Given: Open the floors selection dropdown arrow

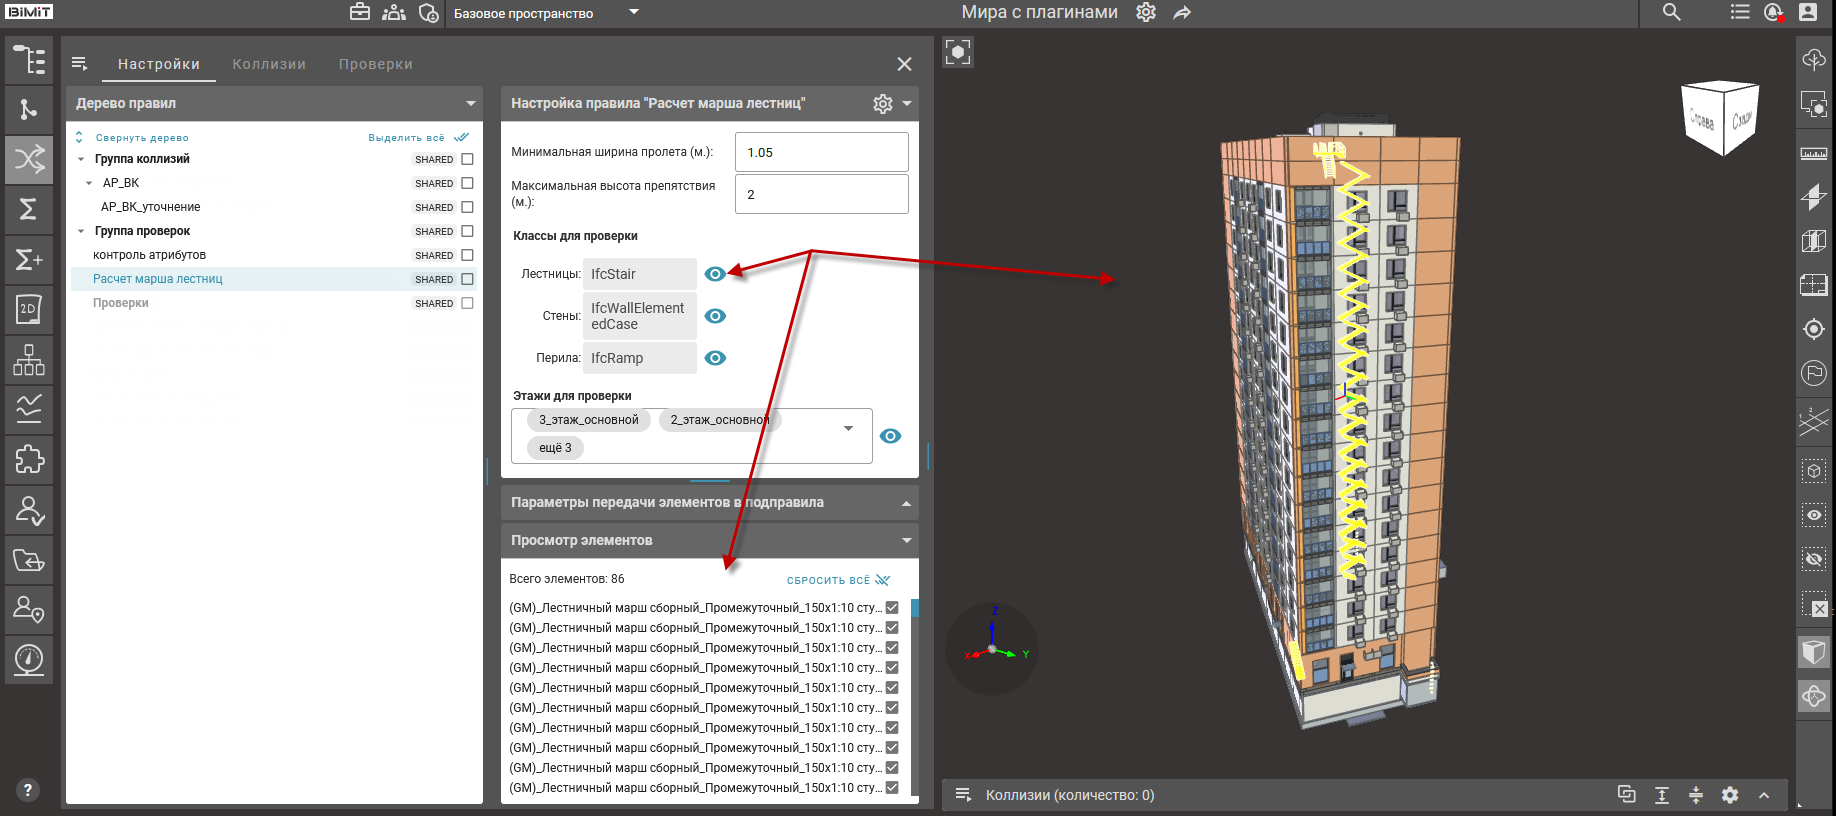Looking at the screenshot, I should click(x=848, y=428).
